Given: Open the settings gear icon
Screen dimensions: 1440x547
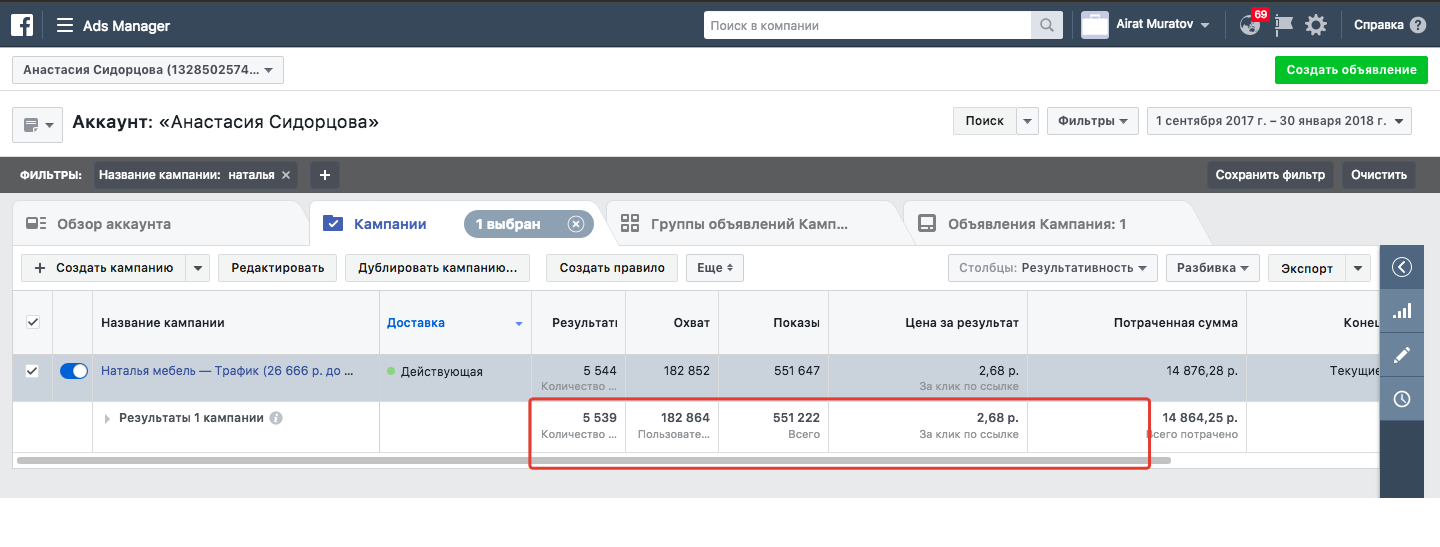Looking at the screenshot, I should click(x=1316, y=26).
